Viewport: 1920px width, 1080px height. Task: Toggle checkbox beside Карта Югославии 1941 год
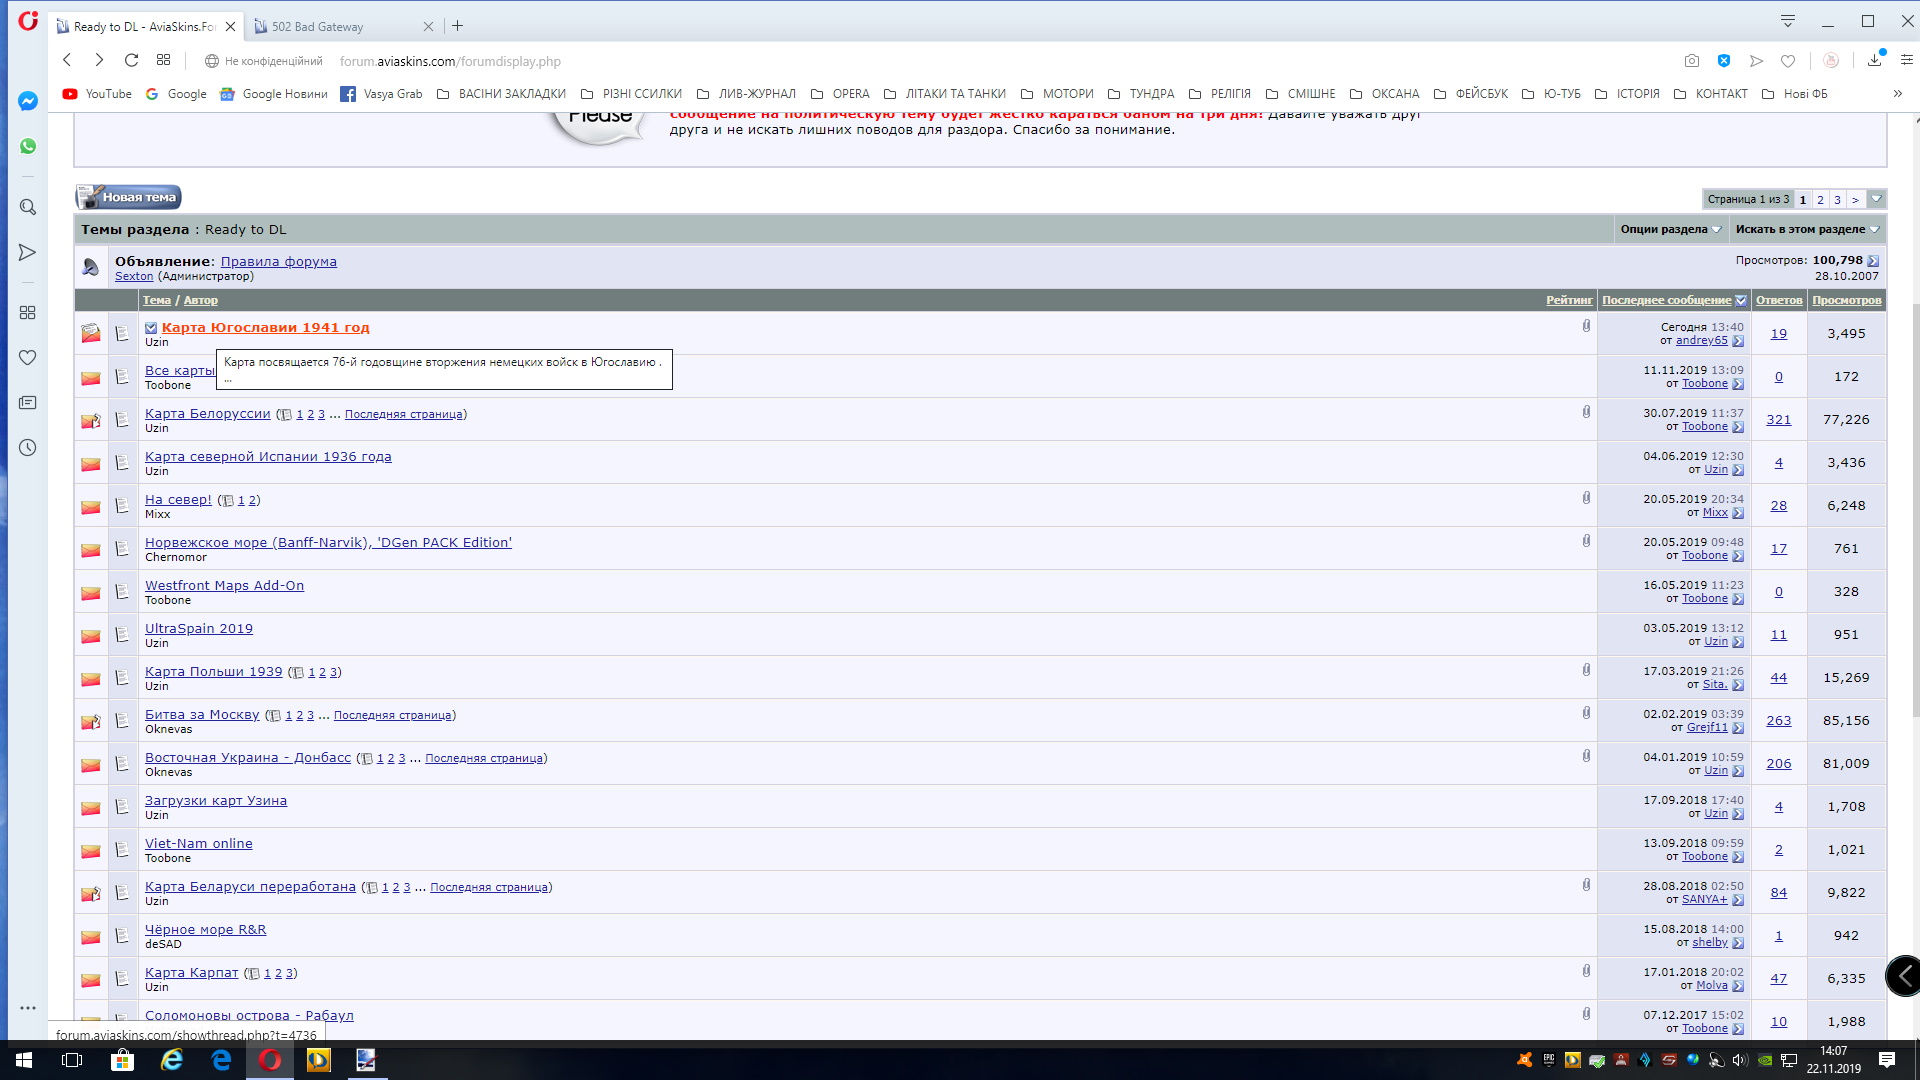[151, 328]
